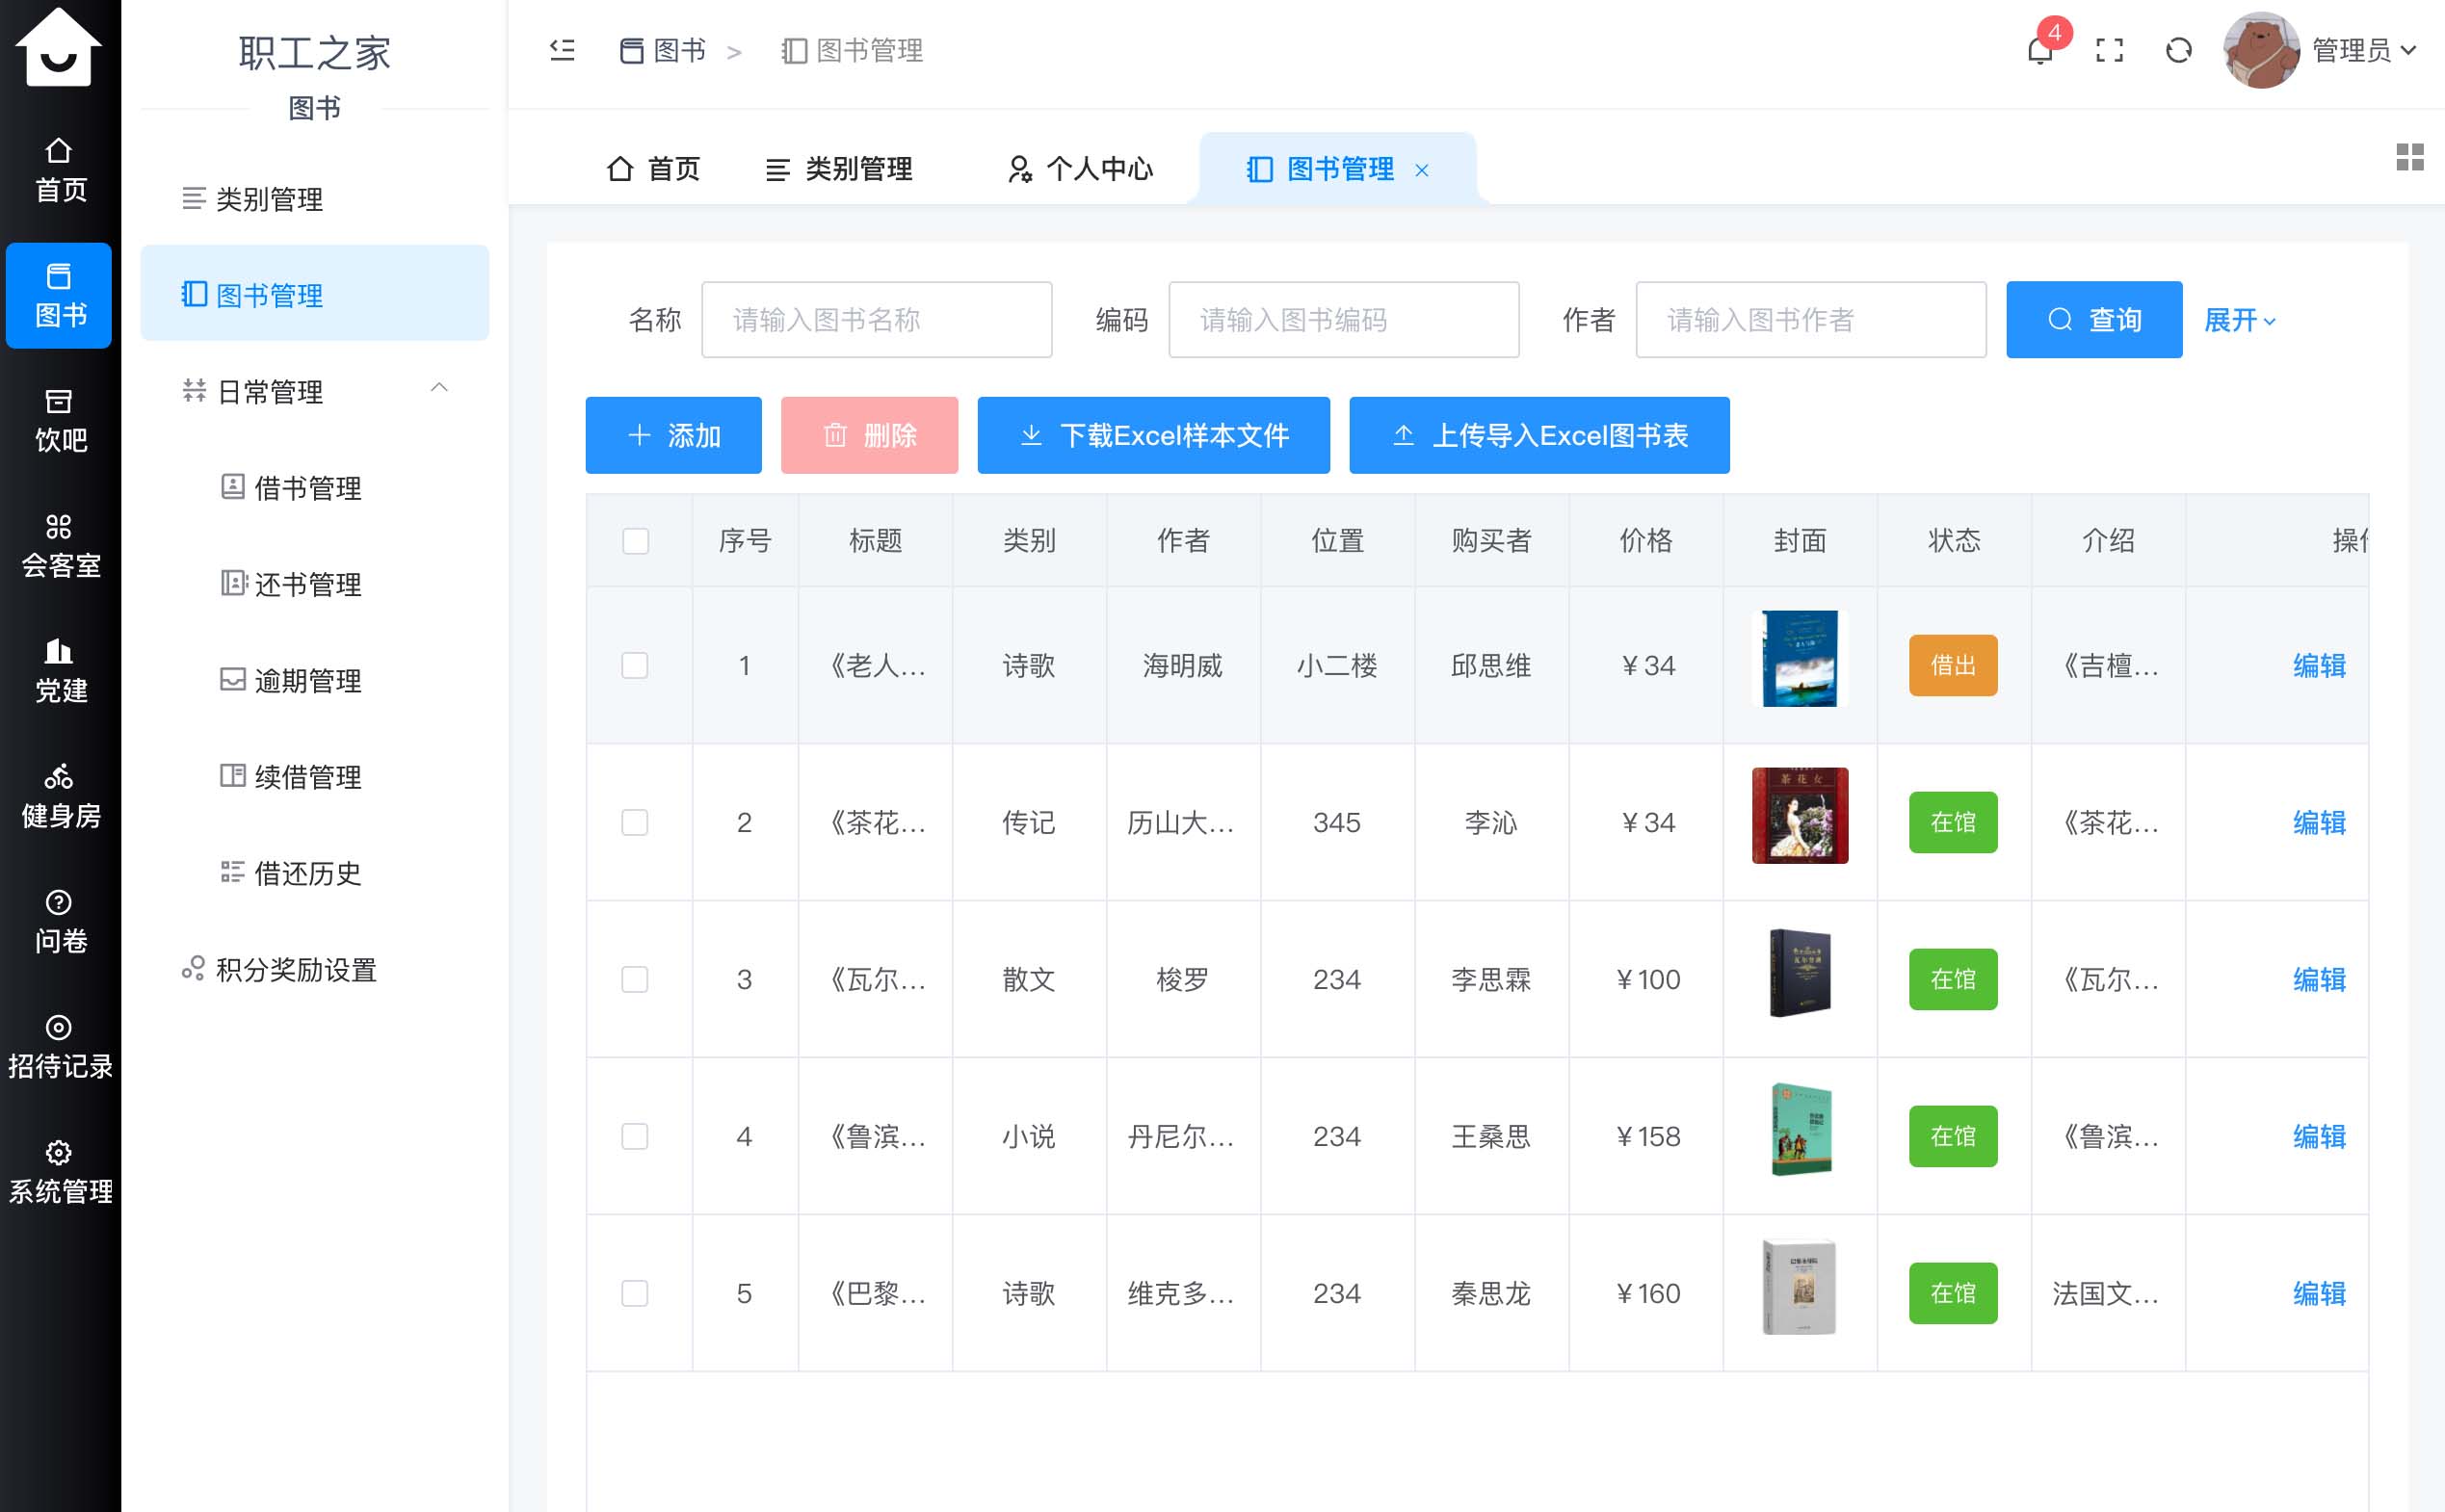The image size is (2445, 1512).
Task: Click 下载Excel样本文件 button
Action: 1154,435
